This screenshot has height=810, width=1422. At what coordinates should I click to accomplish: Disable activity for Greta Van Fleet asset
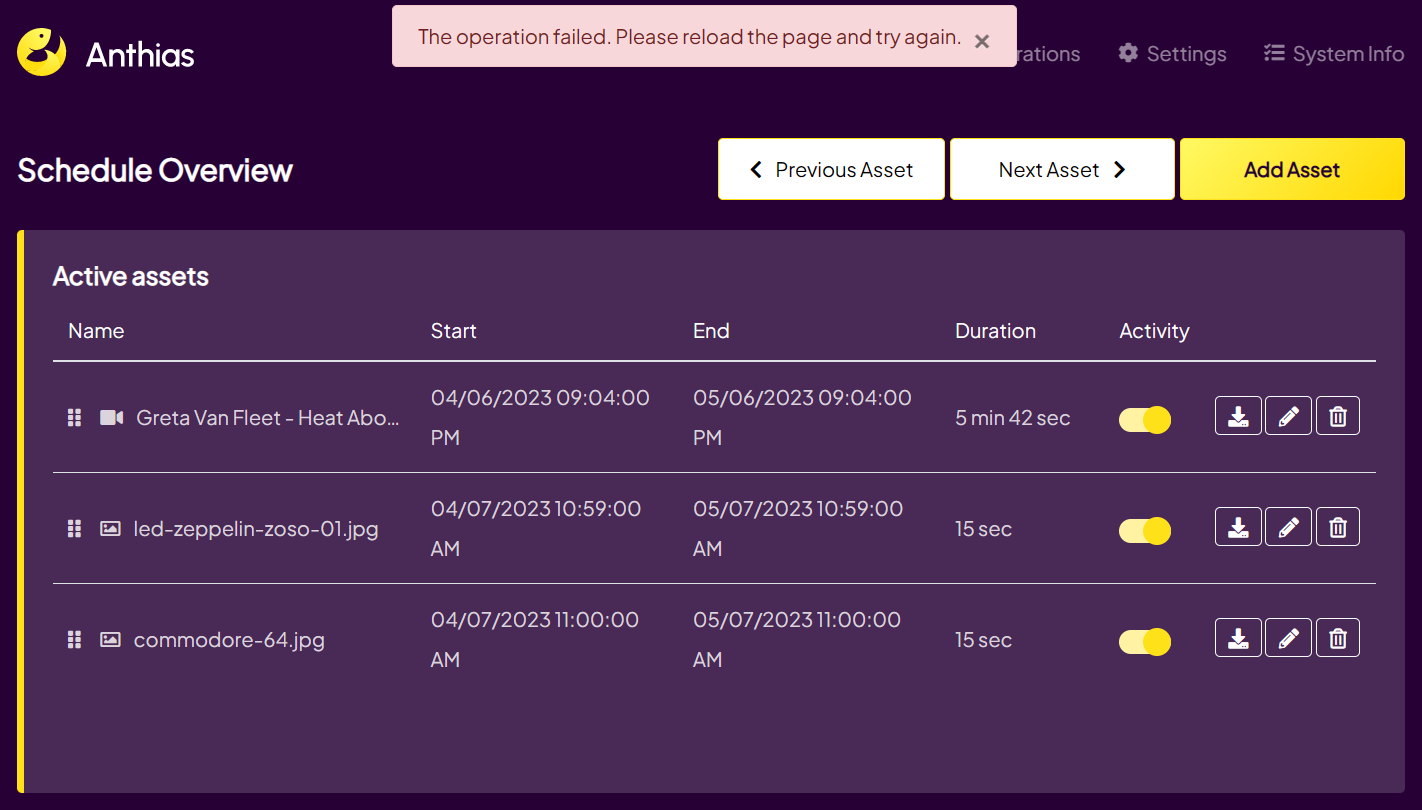tap(1144, 419)
